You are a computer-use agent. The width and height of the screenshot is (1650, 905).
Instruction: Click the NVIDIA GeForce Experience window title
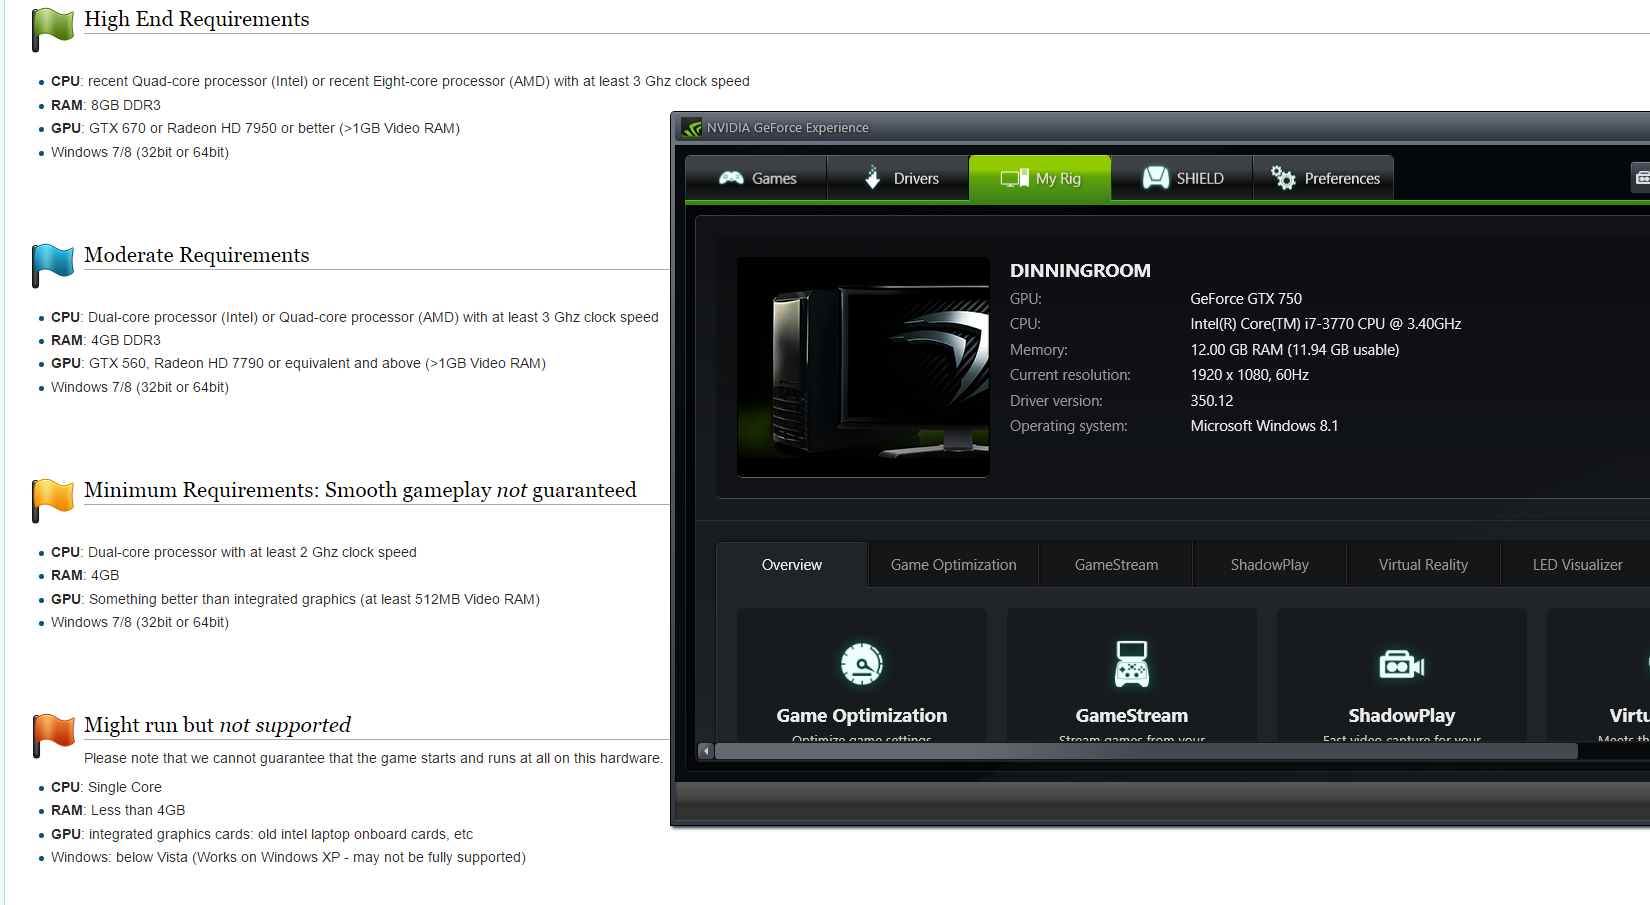point(788,128)
